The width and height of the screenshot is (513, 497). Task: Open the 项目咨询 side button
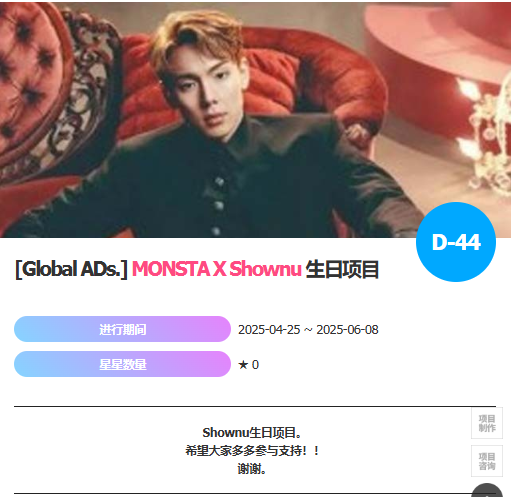coord(487,461)
